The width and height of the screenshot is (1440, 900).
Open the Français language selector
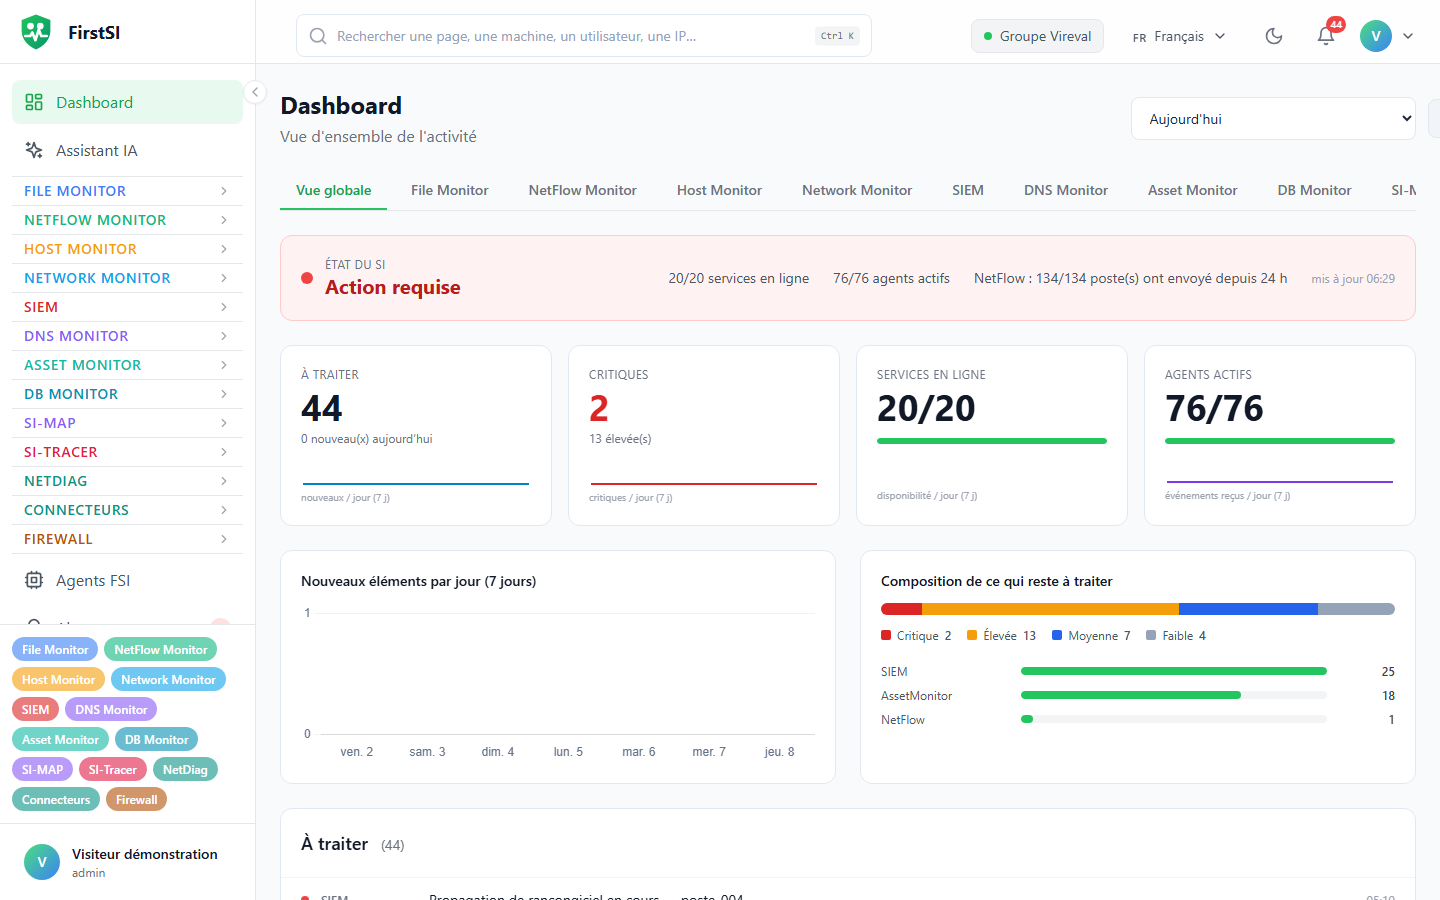tap(1178, 36)
